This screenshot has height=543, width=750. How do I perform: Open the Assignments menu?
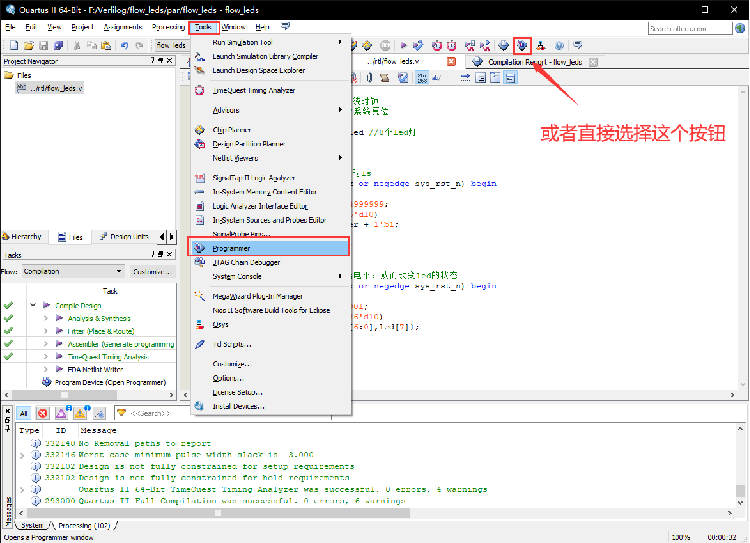click(123, 27)
